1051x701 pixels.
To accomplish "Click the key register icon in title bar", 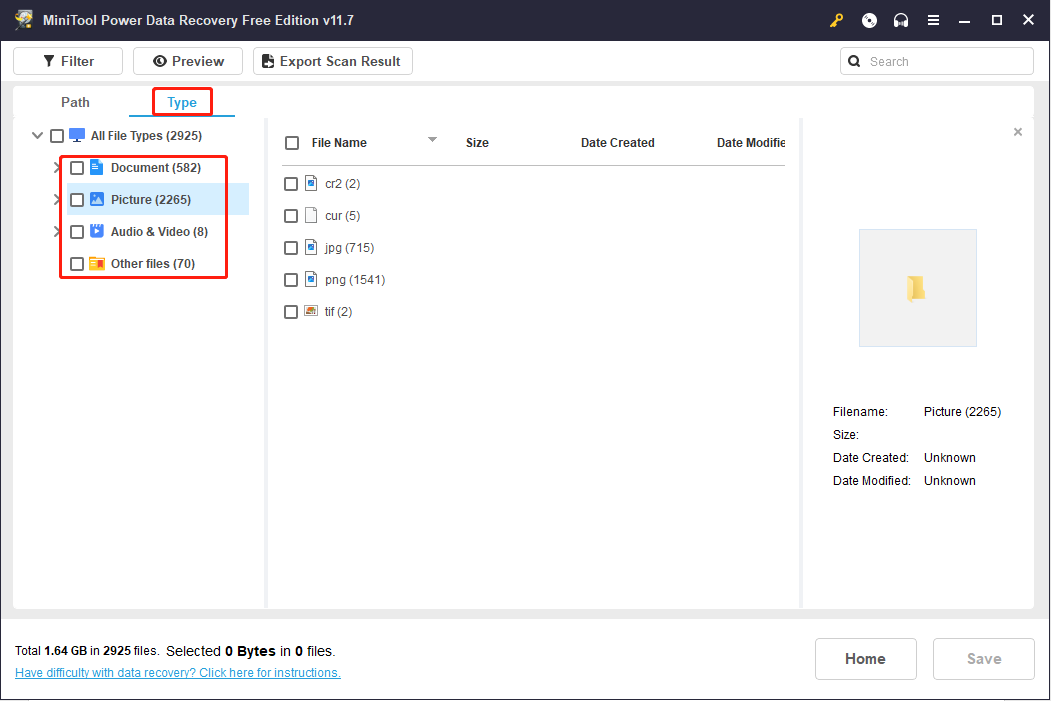I will 836,20.
